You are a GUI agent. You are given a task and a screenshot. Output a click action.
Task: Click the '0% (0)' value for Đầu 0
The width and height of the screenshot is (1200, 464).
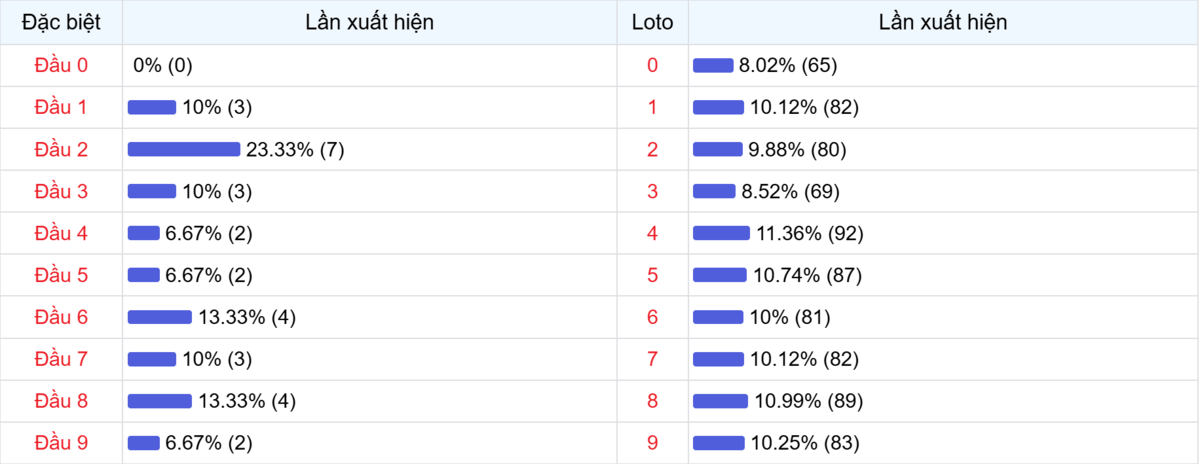click(x=162, y=65)
